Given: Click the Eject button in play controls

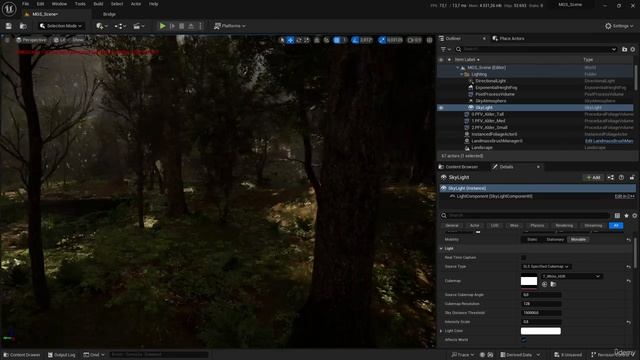Looking at the screenshot, I should click(191, 26).
